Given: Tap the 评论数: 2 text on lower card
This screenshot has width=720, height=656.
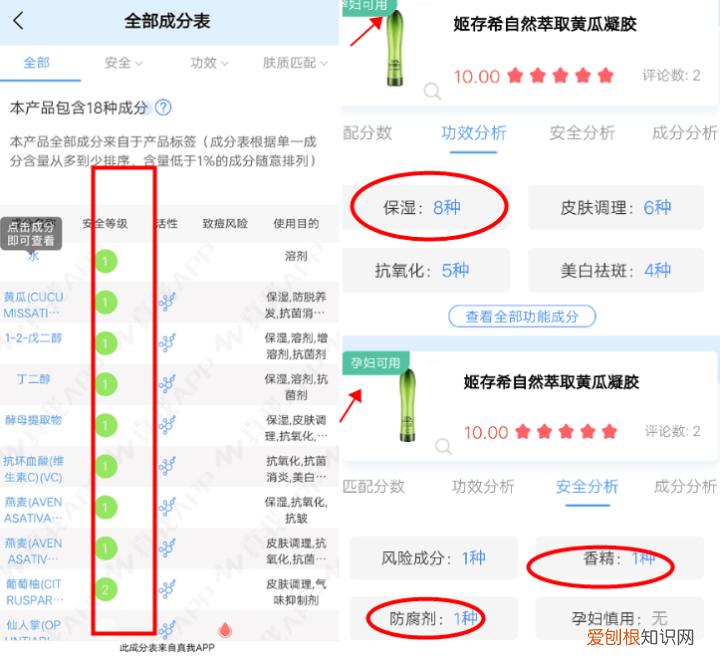Looking at the screenshot, I should (x=672, y=431).
